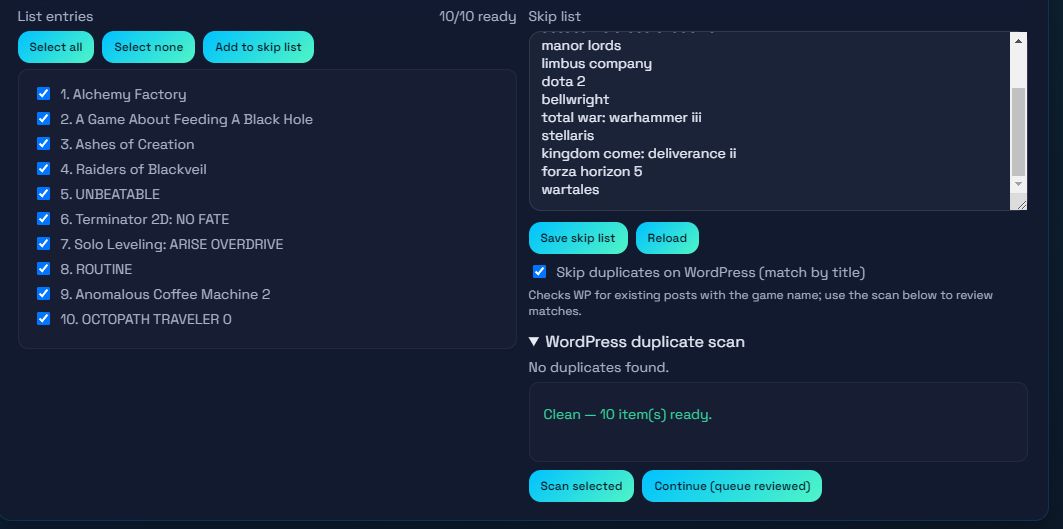Screen dimensions: 1063x529
Task: Click the skip list textarea resize handle
Action: tap(1020, 204)
